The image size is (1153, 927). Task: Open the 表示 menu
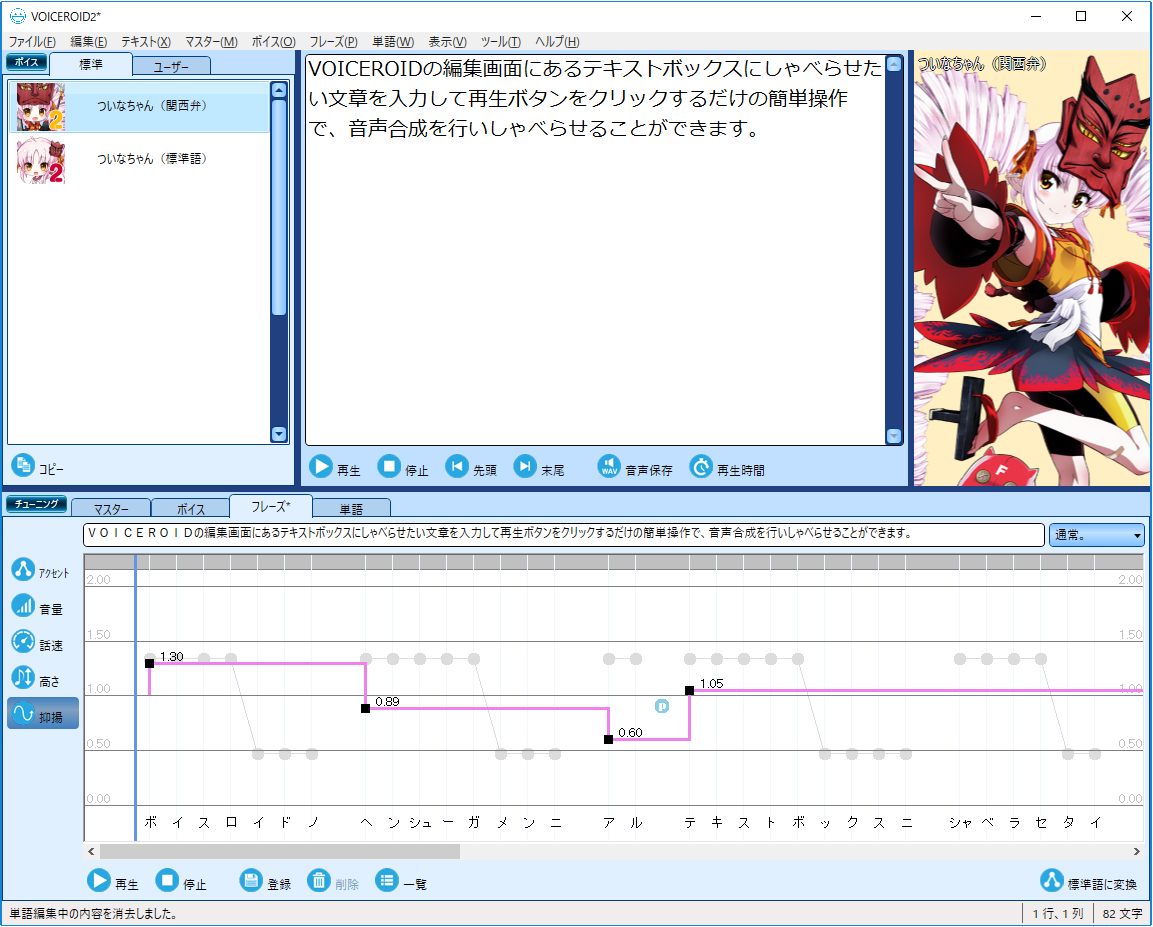(x=447, y=42)
